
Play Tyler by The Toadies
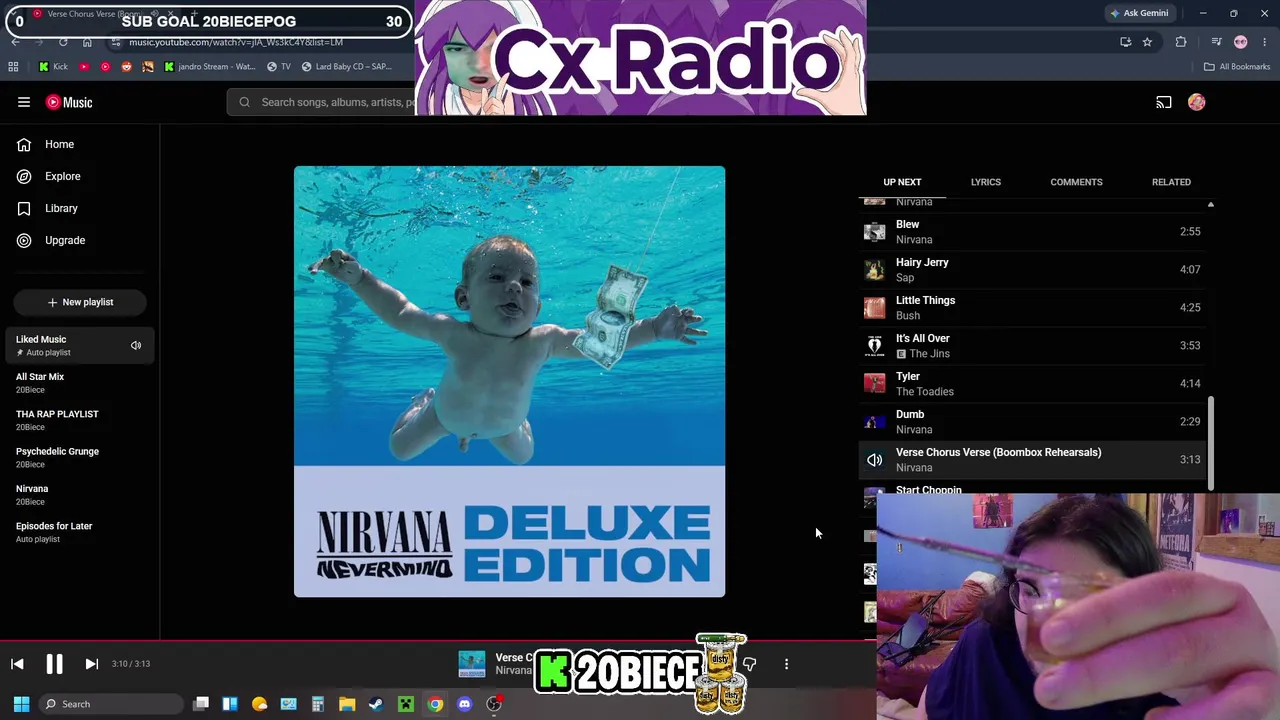tap(1032, 384)
